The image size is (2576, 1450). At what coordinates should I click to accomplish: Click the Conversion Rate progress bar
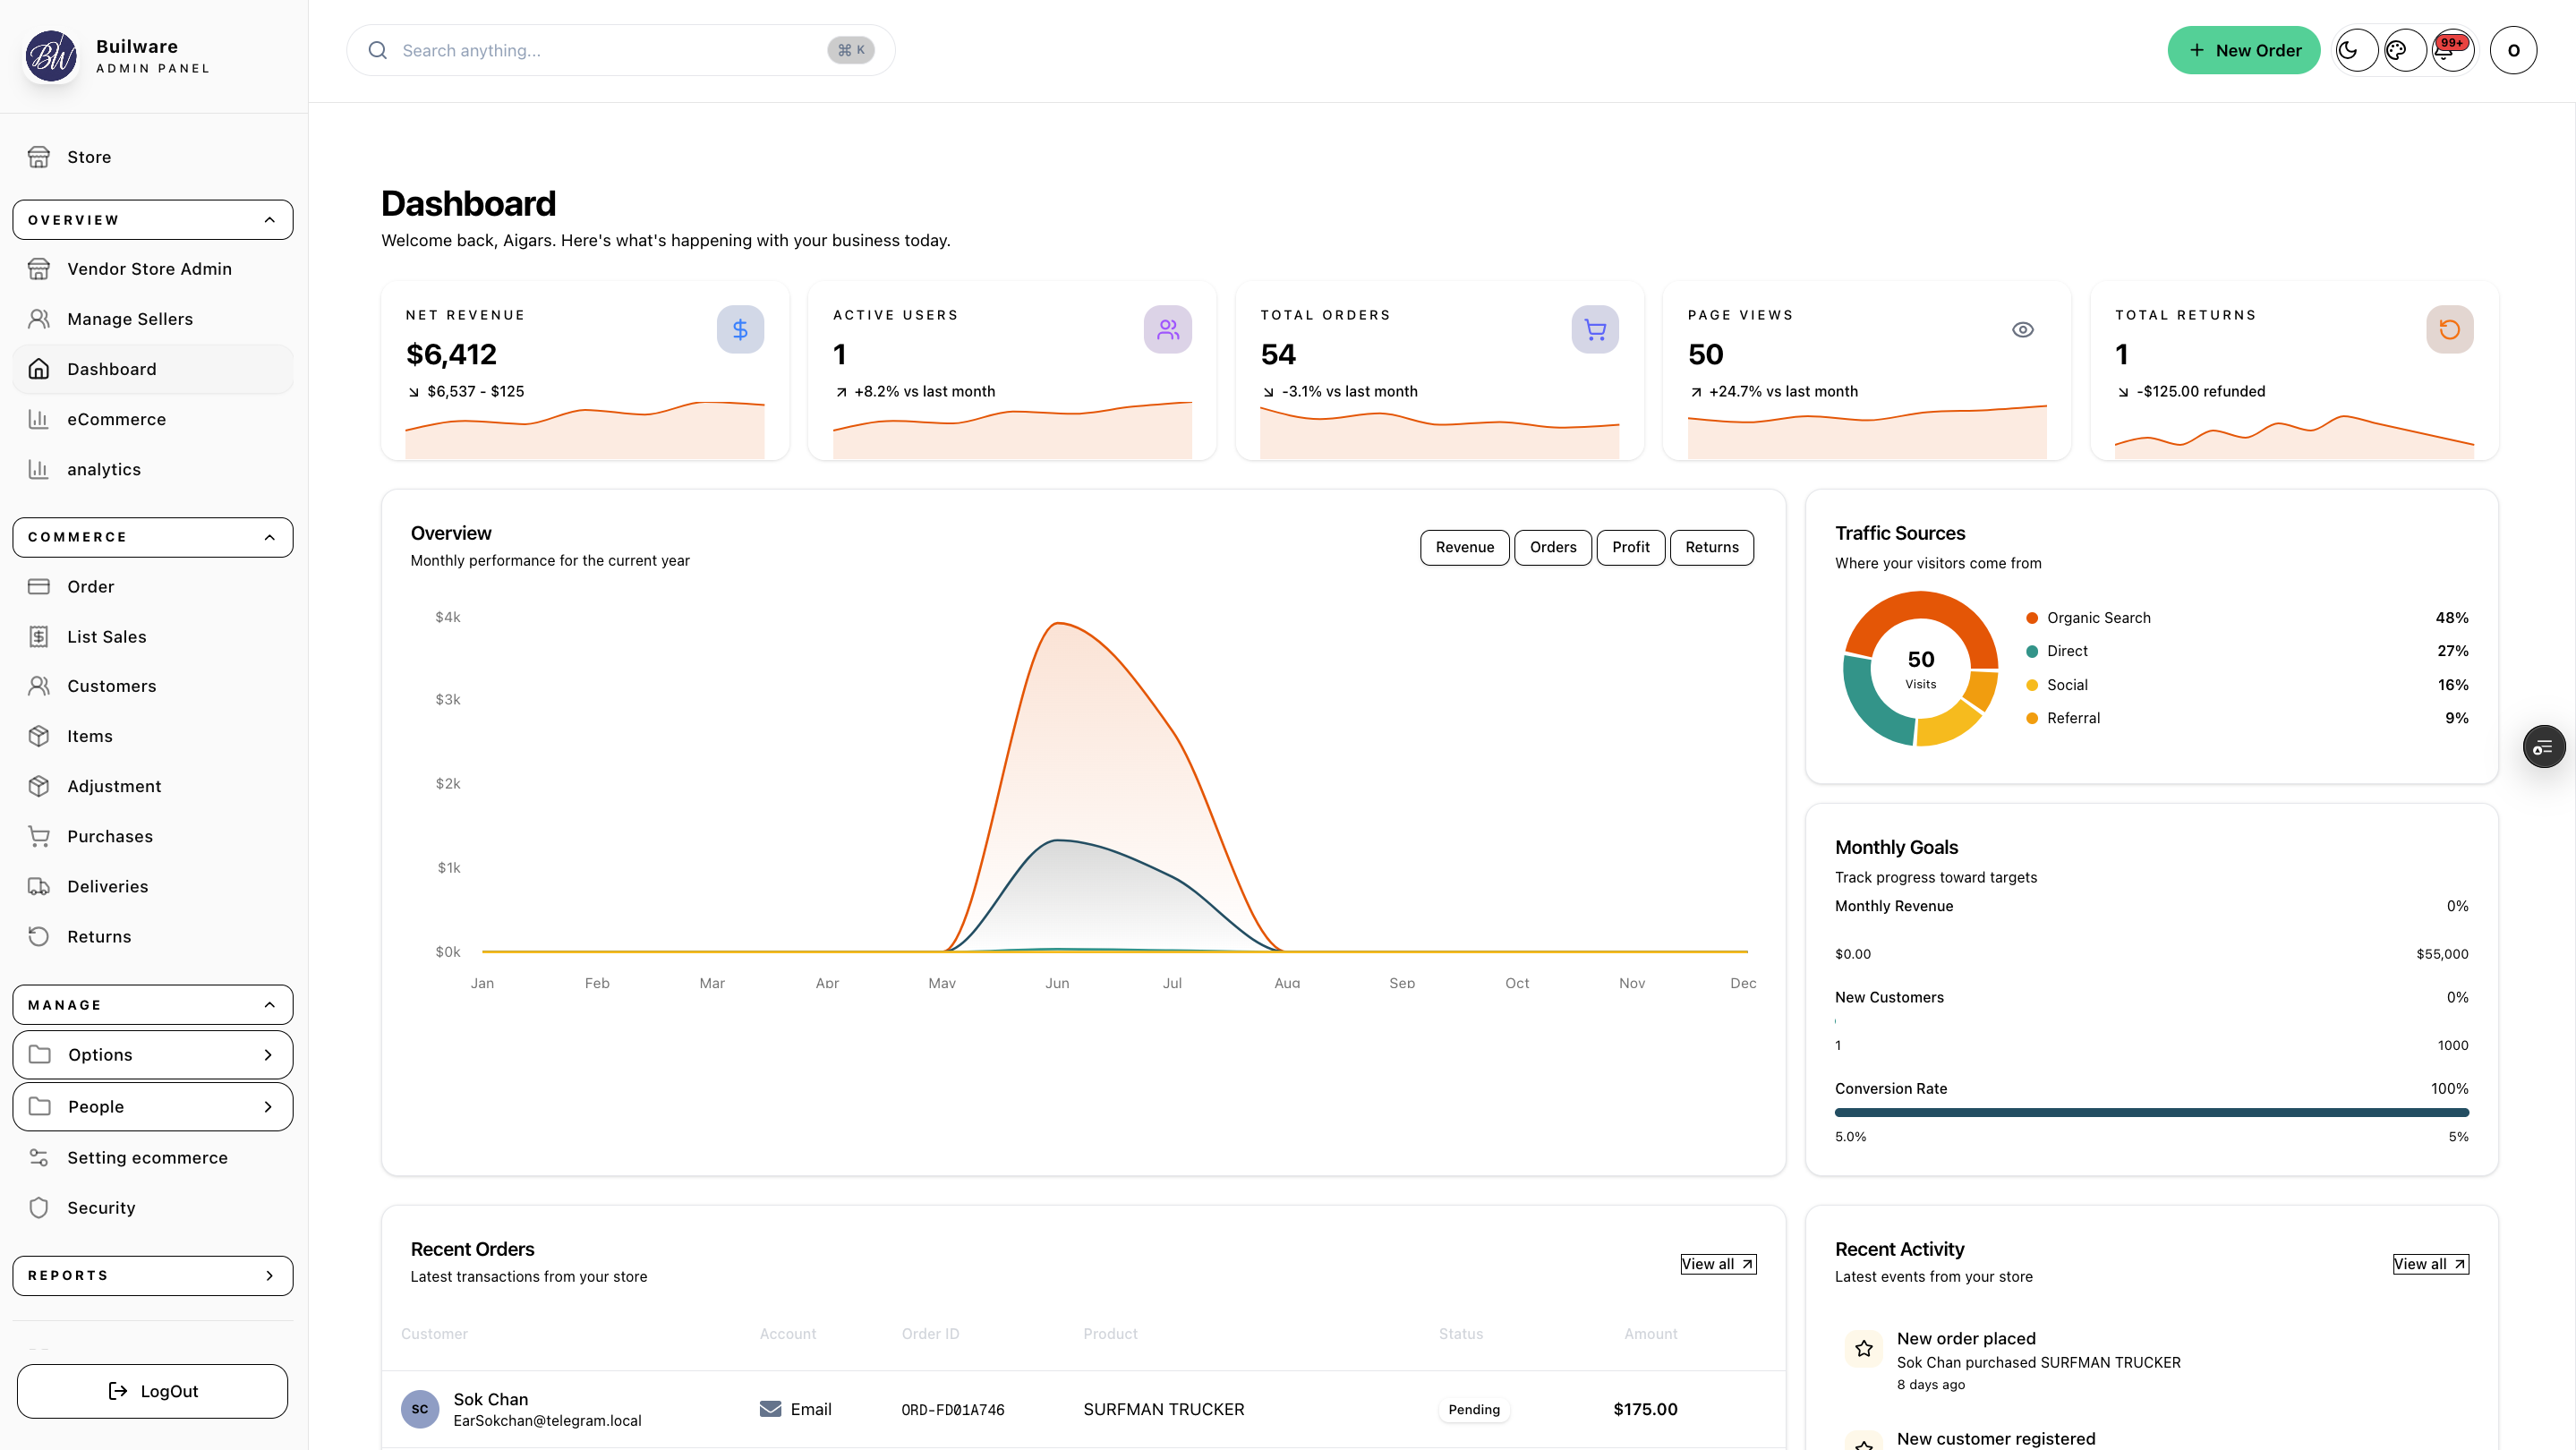(x=2151, y=1112)
